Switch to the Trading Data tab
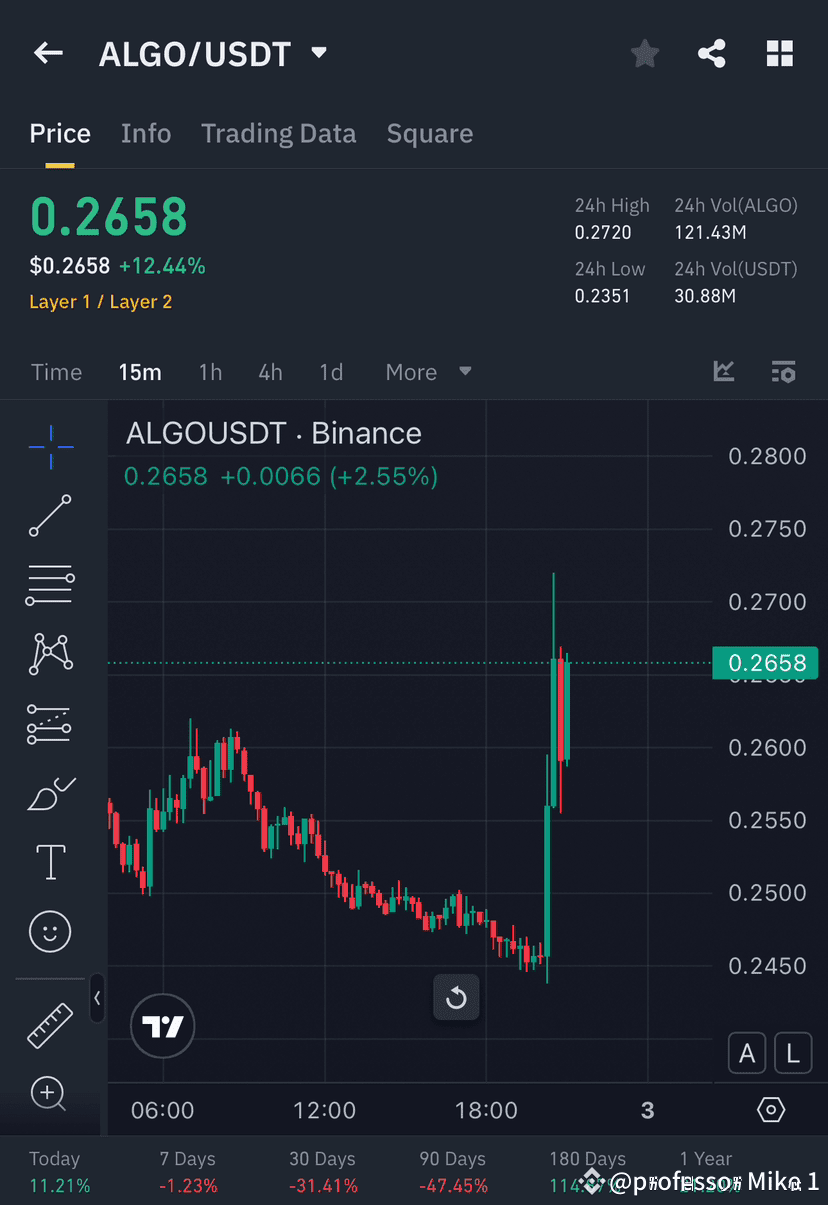Screen dimensions: 828x1205 click(x=278, y=133)
